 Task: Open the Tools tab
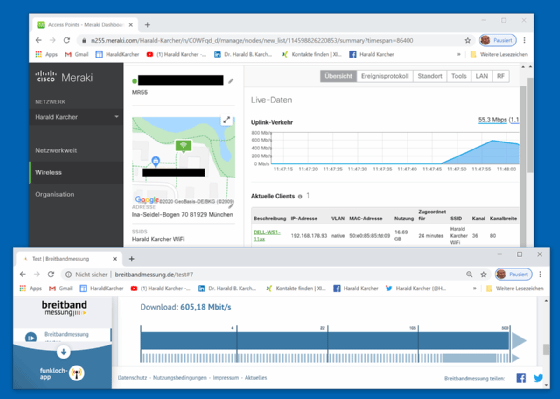click(459, 76)
